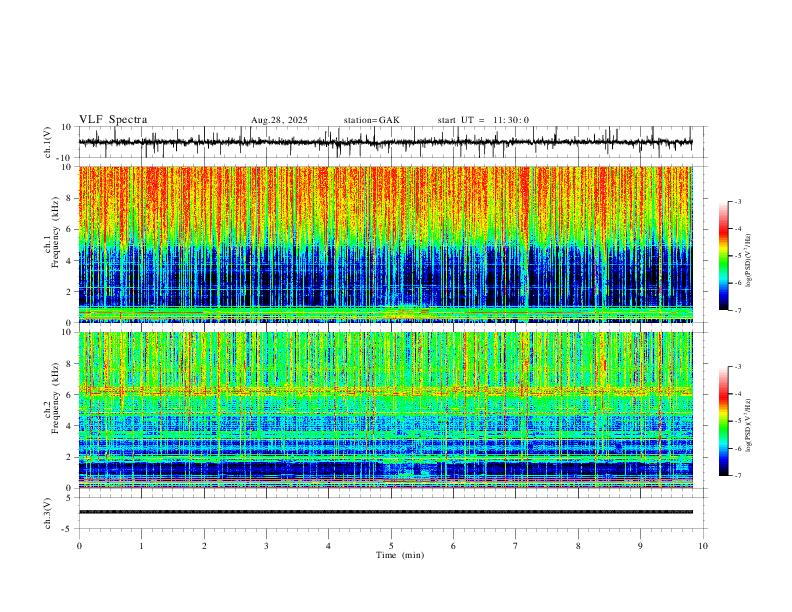Click the ch.1 voltage waveform trace

tap(385, 142)
